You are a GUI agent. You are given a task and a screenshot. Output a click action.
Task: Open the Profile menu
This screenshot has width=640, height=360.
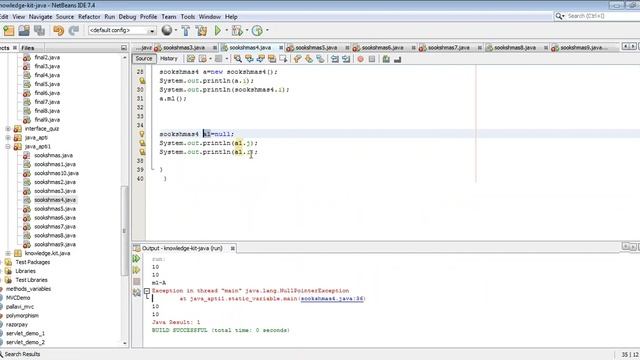tap(149, 17)
